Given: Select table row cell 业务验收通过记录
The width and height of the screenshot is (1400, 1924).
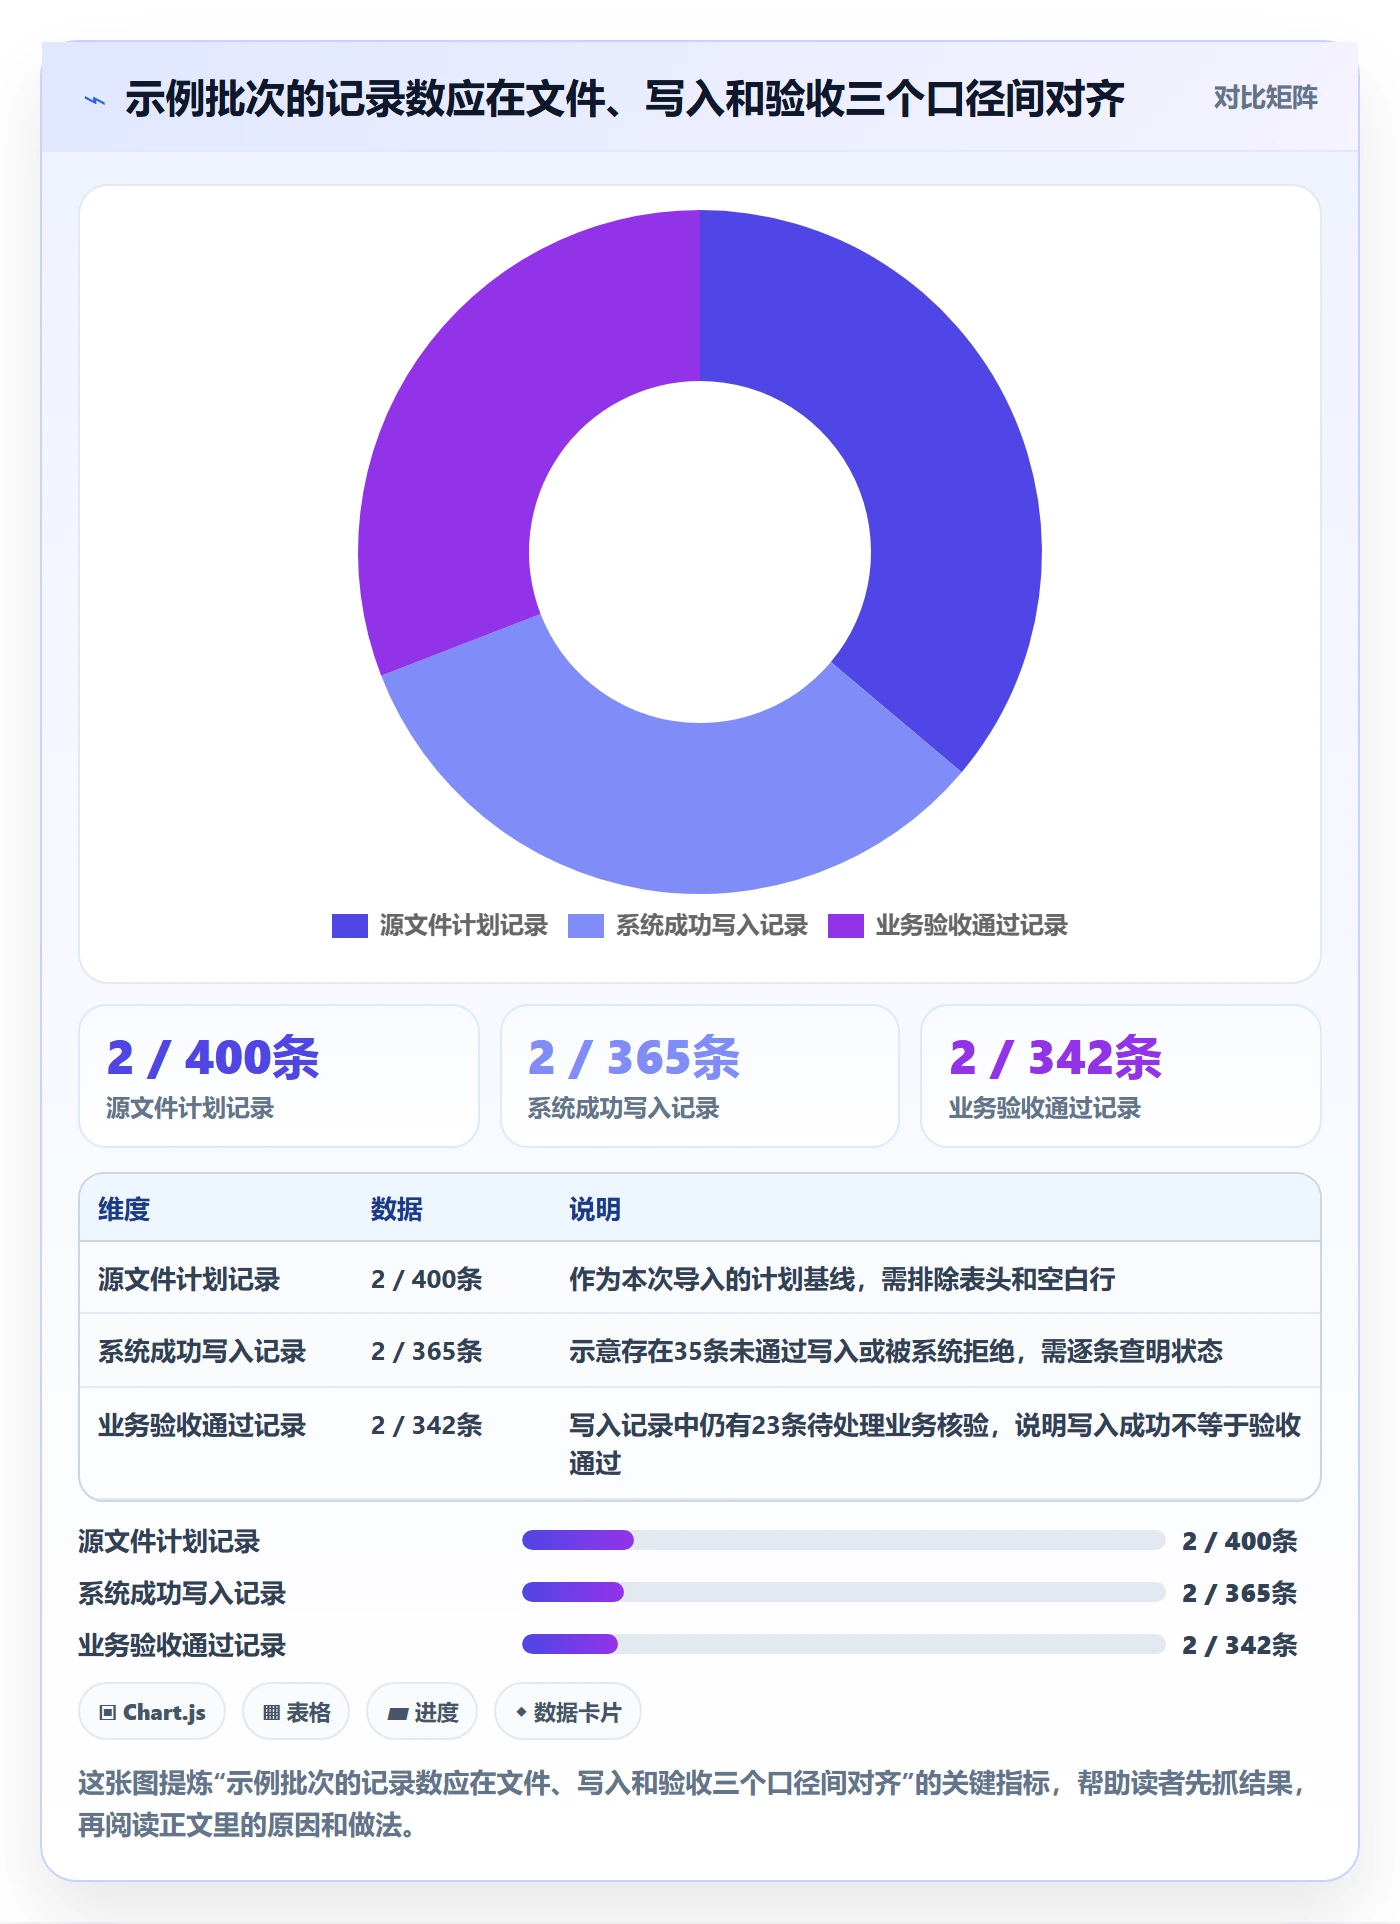Looking at the screenshot, I should click(x=202, y=1425).
